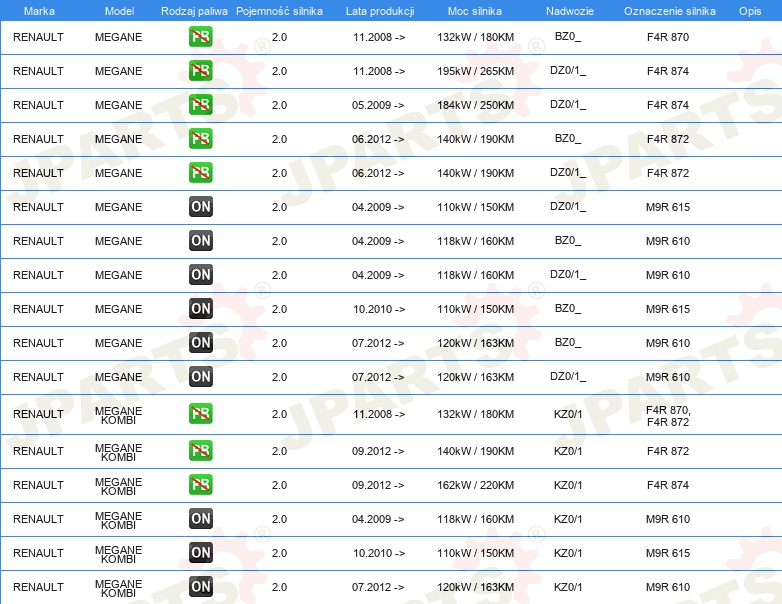782x604 pixels.
Task: Click petrol icon for Megane Kombi F4R 874 row
Action: (x=200, y=484)
